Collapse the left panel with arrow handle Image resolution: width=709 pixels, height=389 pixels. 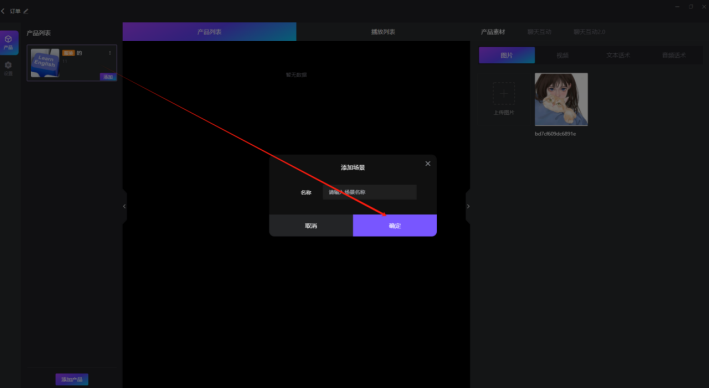pos(124,206)
